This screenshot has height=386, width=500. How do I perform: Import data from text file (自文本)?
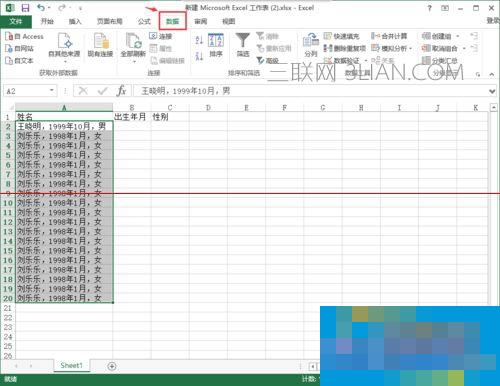coord(19,61)
